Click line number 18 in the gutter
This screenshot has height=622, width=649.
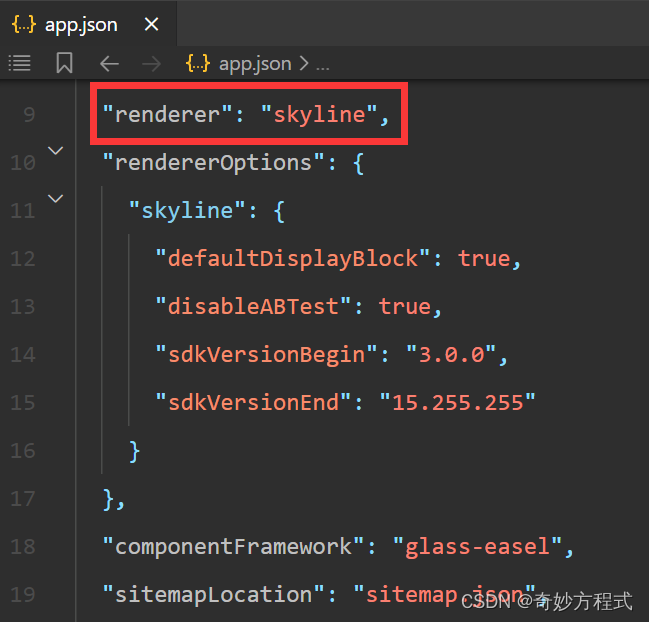point(23,547)
